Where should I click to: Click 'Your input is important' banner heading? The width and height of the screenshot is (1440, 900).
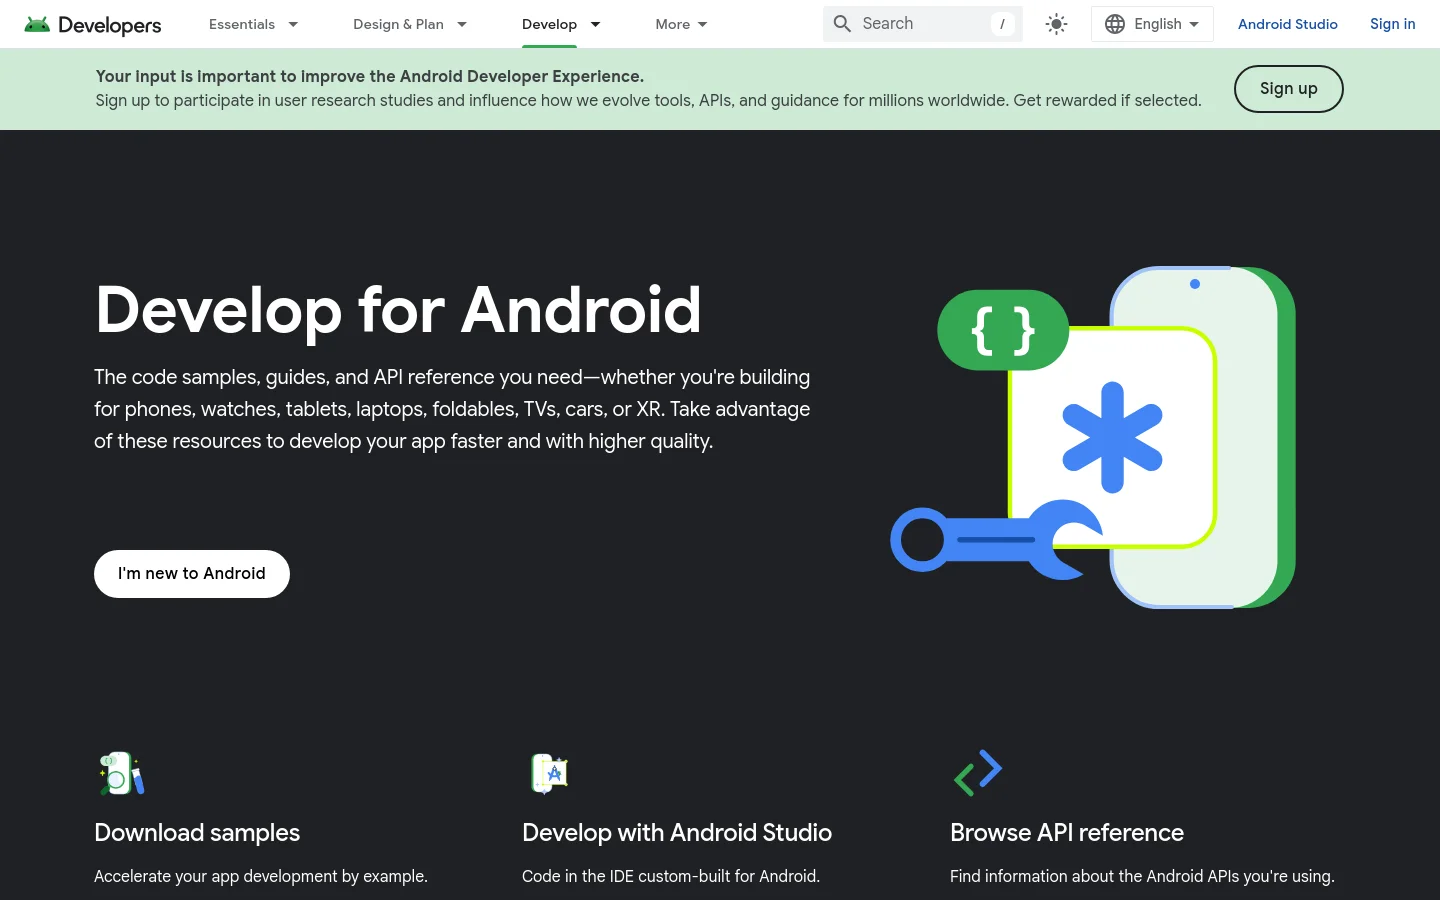pyautogui.click(x=370, y=76)
